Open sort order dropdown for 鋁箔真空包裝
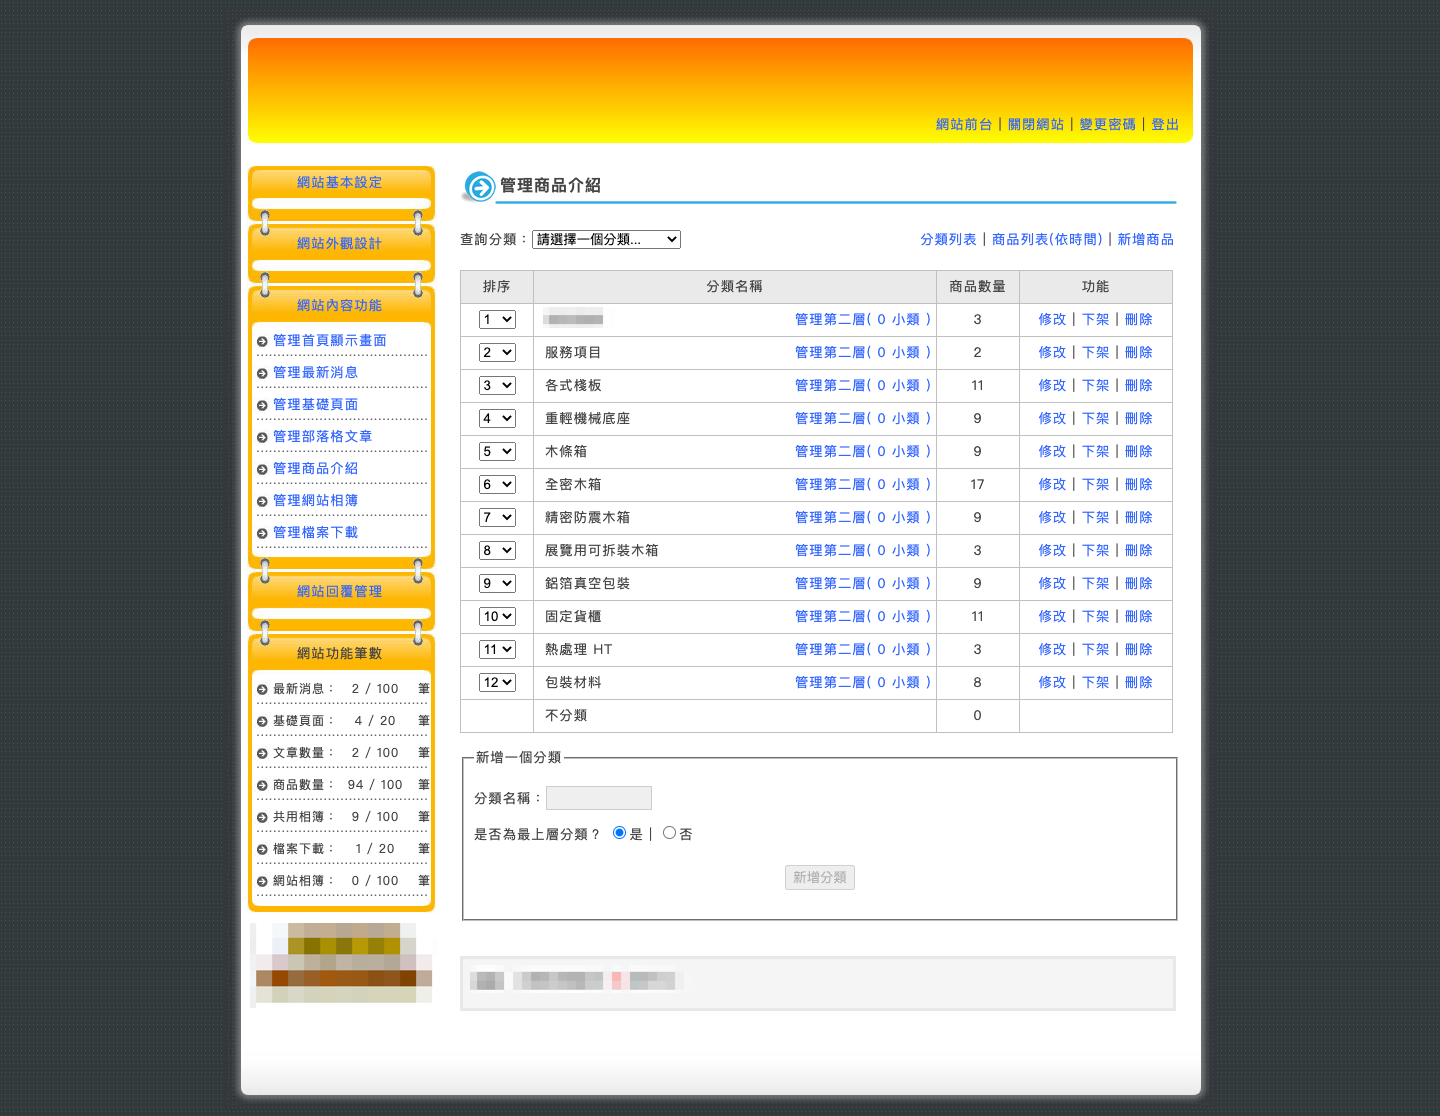 pyautogui.click(x=497, y=583)
